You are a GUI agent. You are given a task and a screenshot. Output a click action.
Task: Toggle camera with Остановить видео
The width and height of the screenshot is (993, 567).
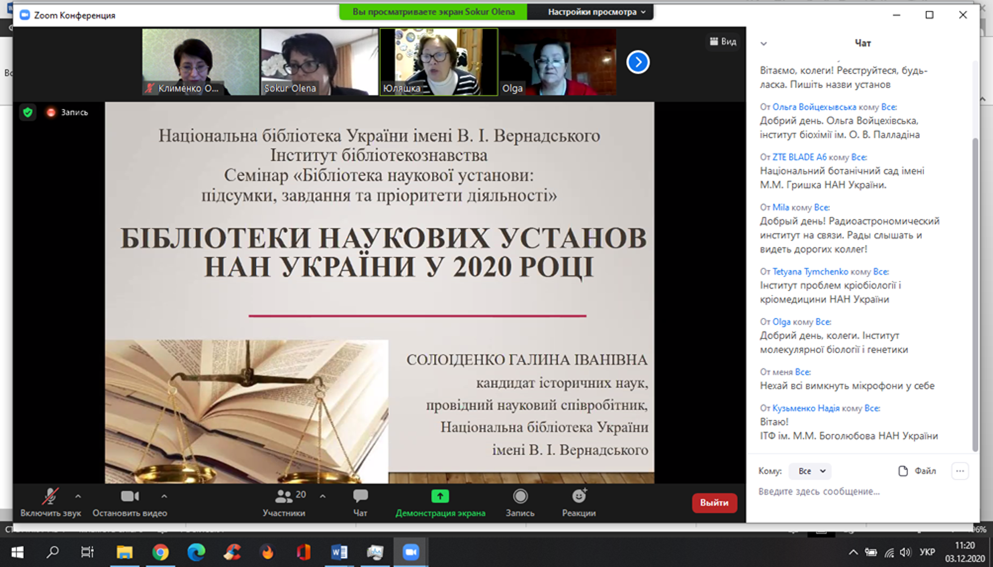pyautogui.click(x=129, y=501)
